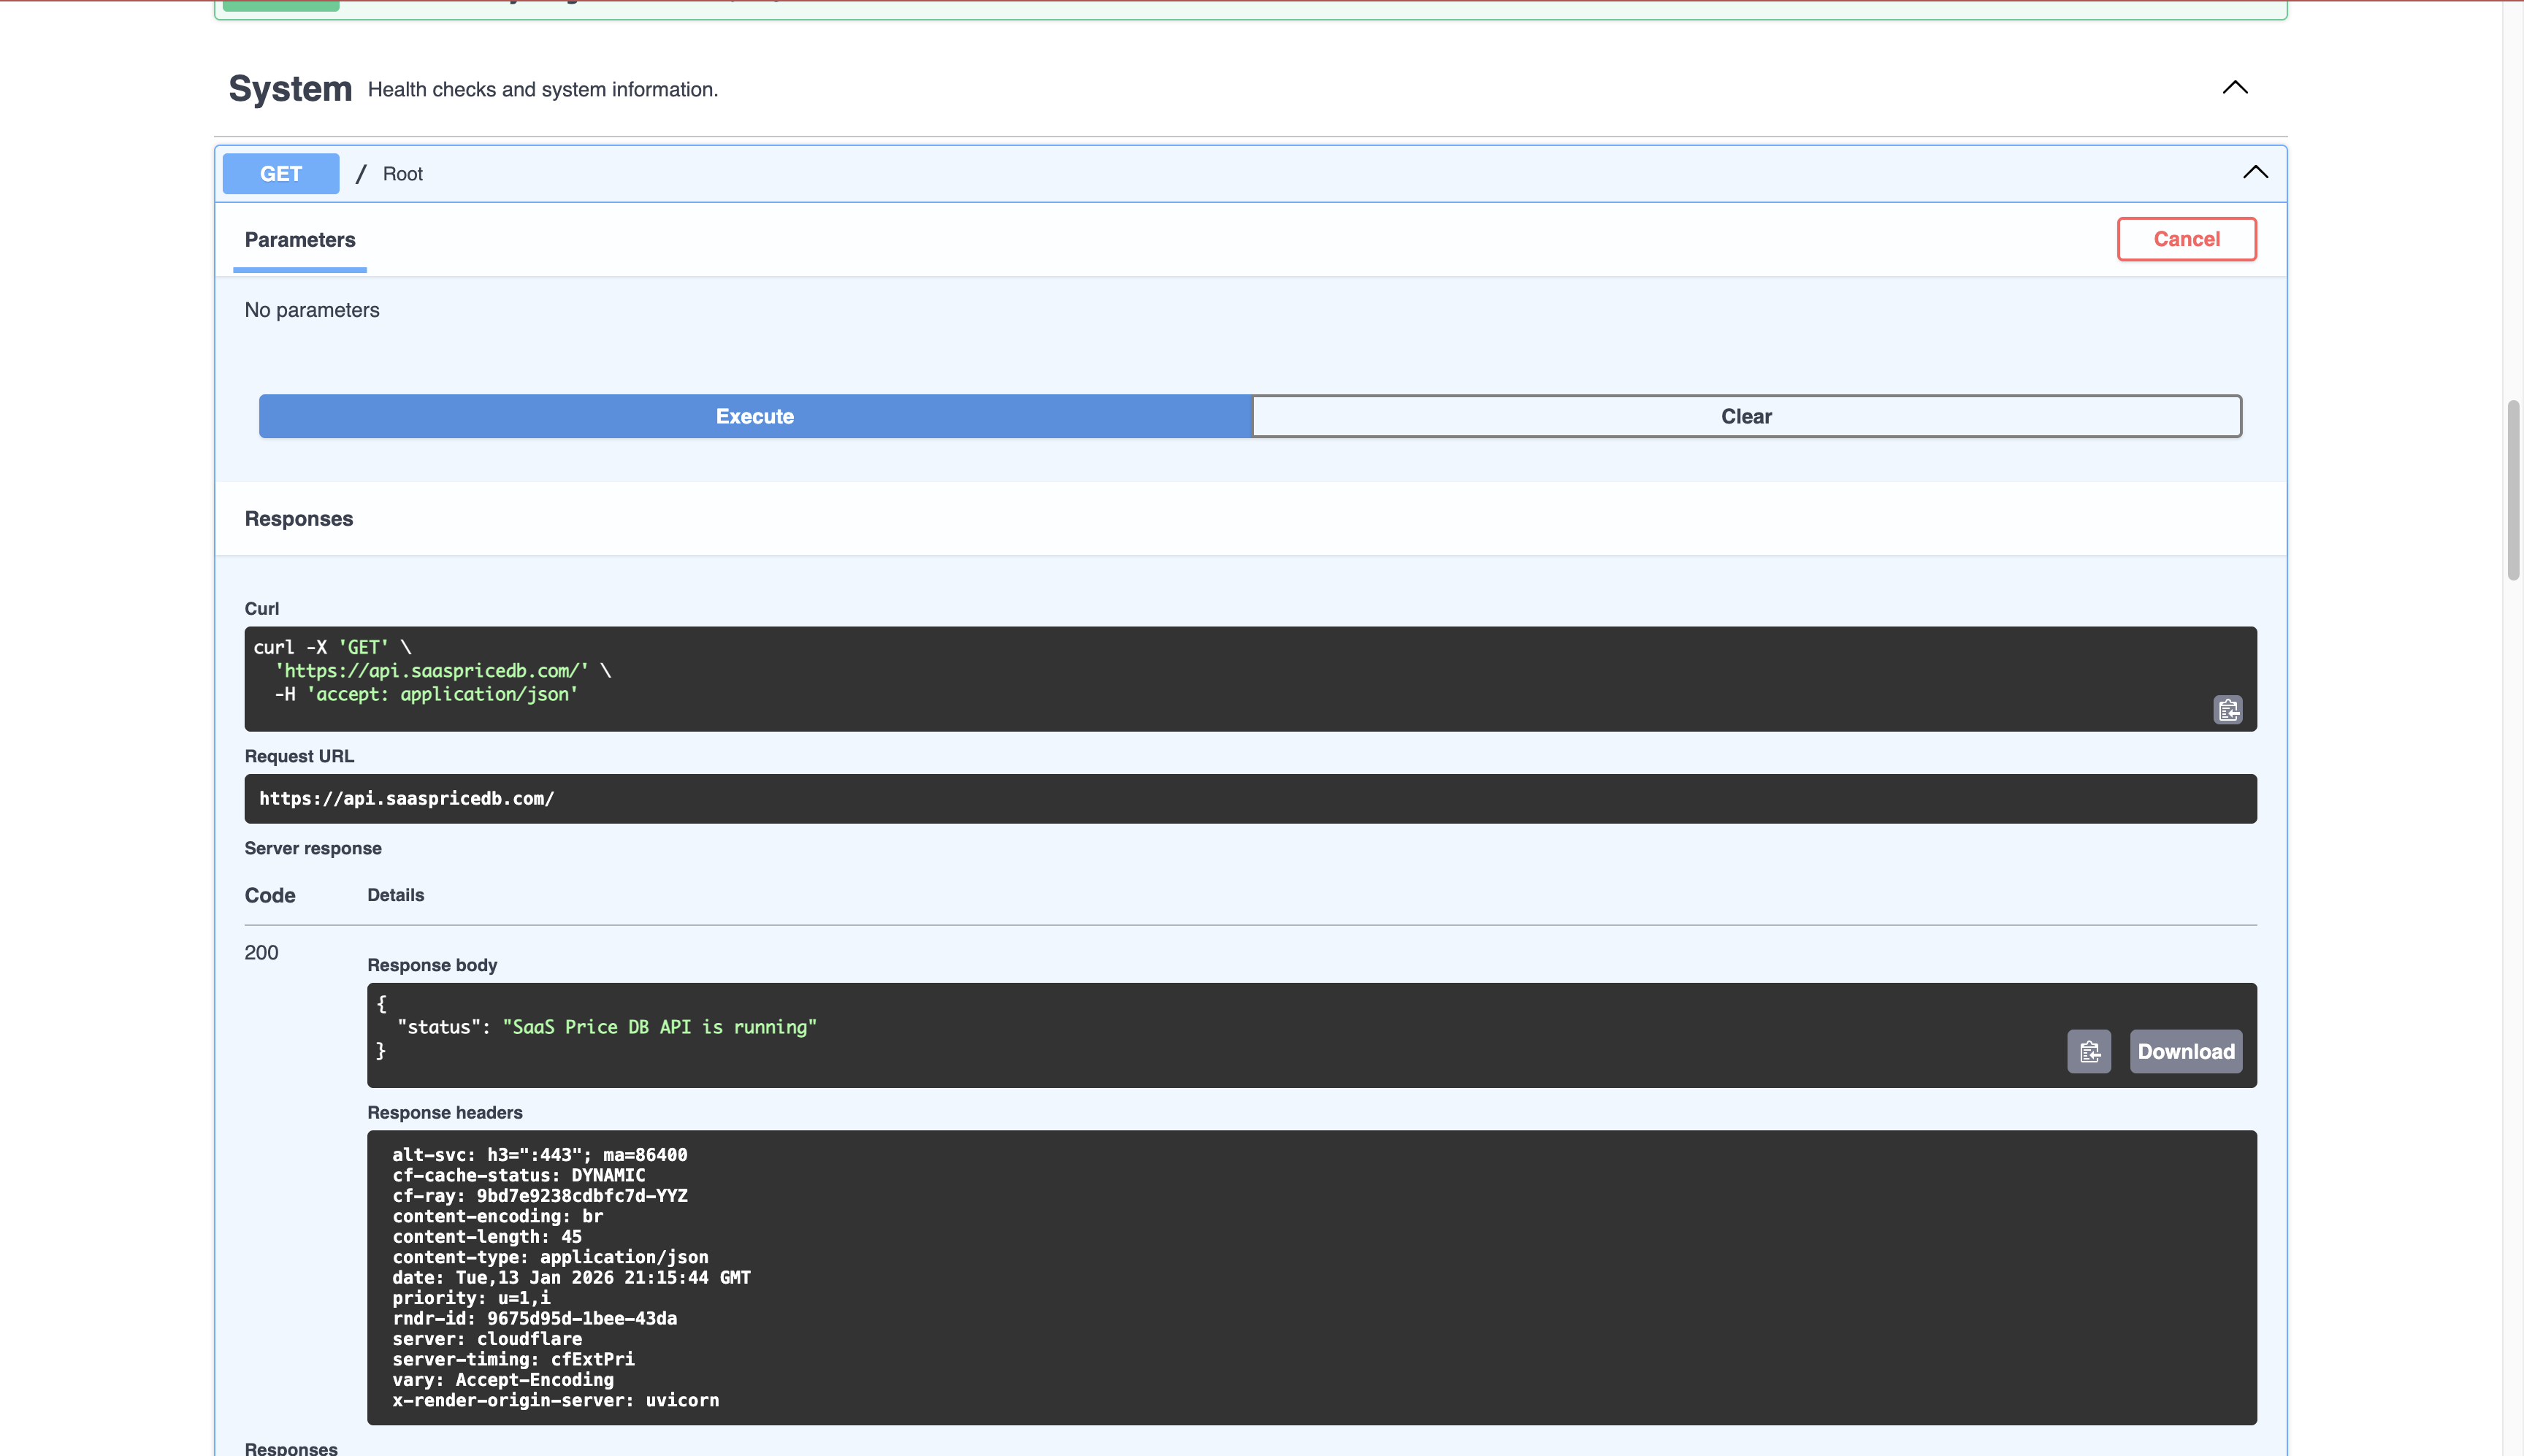Collapse the System section
This screenshot has width=2524, height=1456.
(2234, 88)
